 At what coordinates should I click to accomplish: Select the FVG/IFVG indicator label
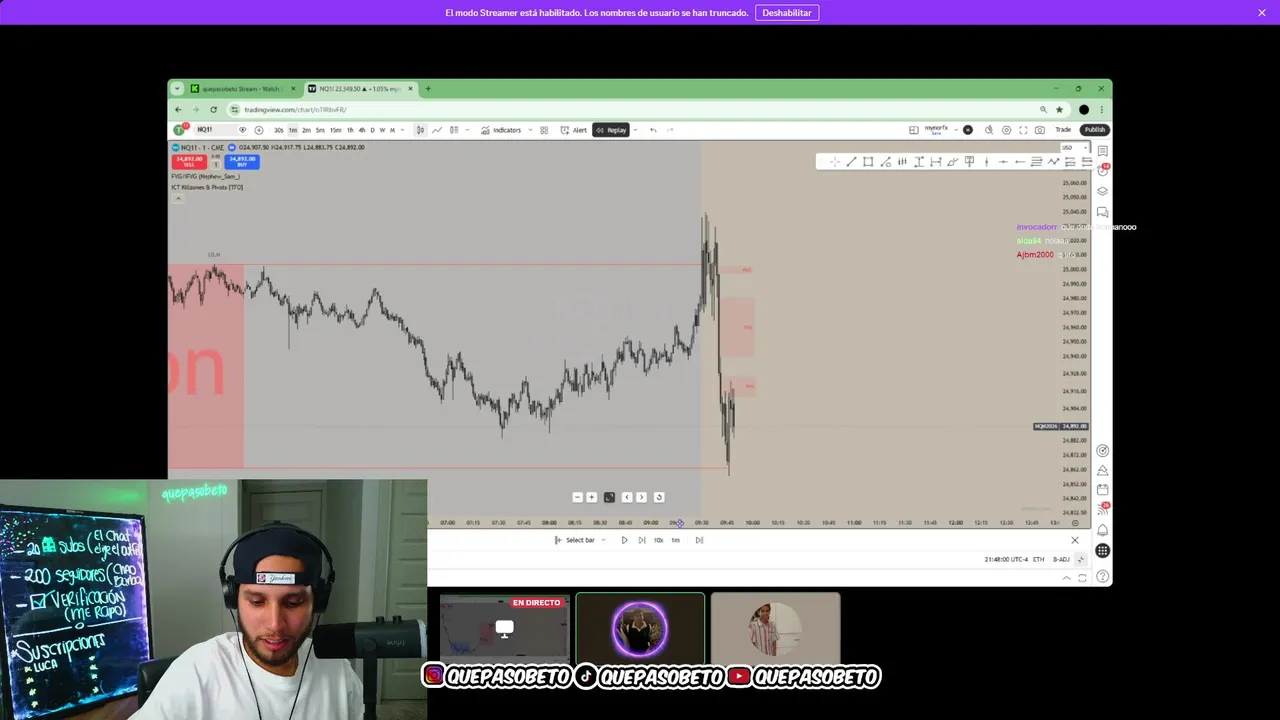[x=205, y=176]
